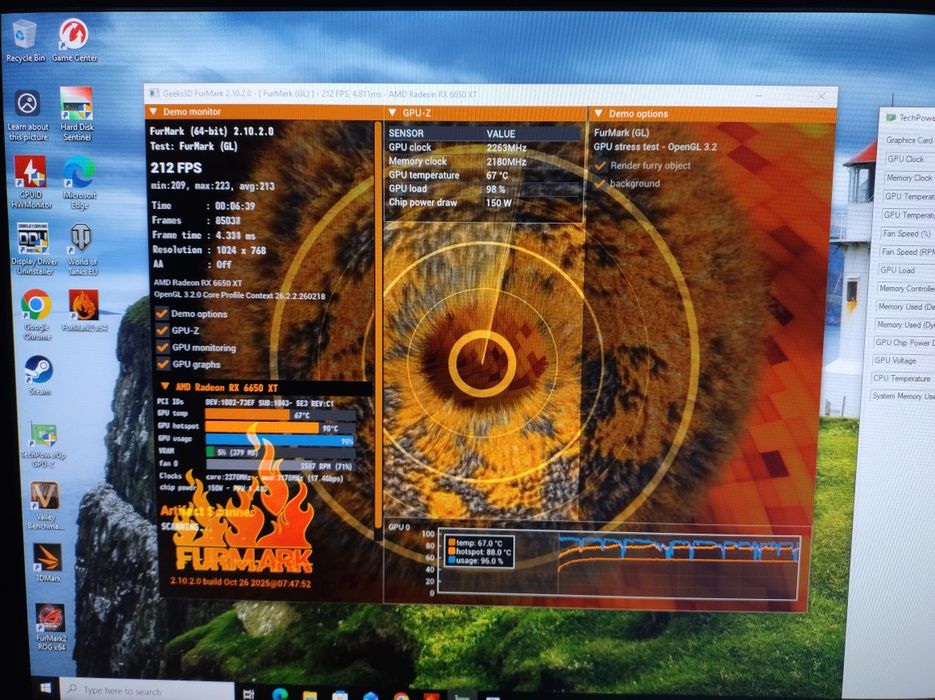Open GPU Load sensor dropdown in GPU-Z window
Screen dimensions: 935x700
[905, 270]
